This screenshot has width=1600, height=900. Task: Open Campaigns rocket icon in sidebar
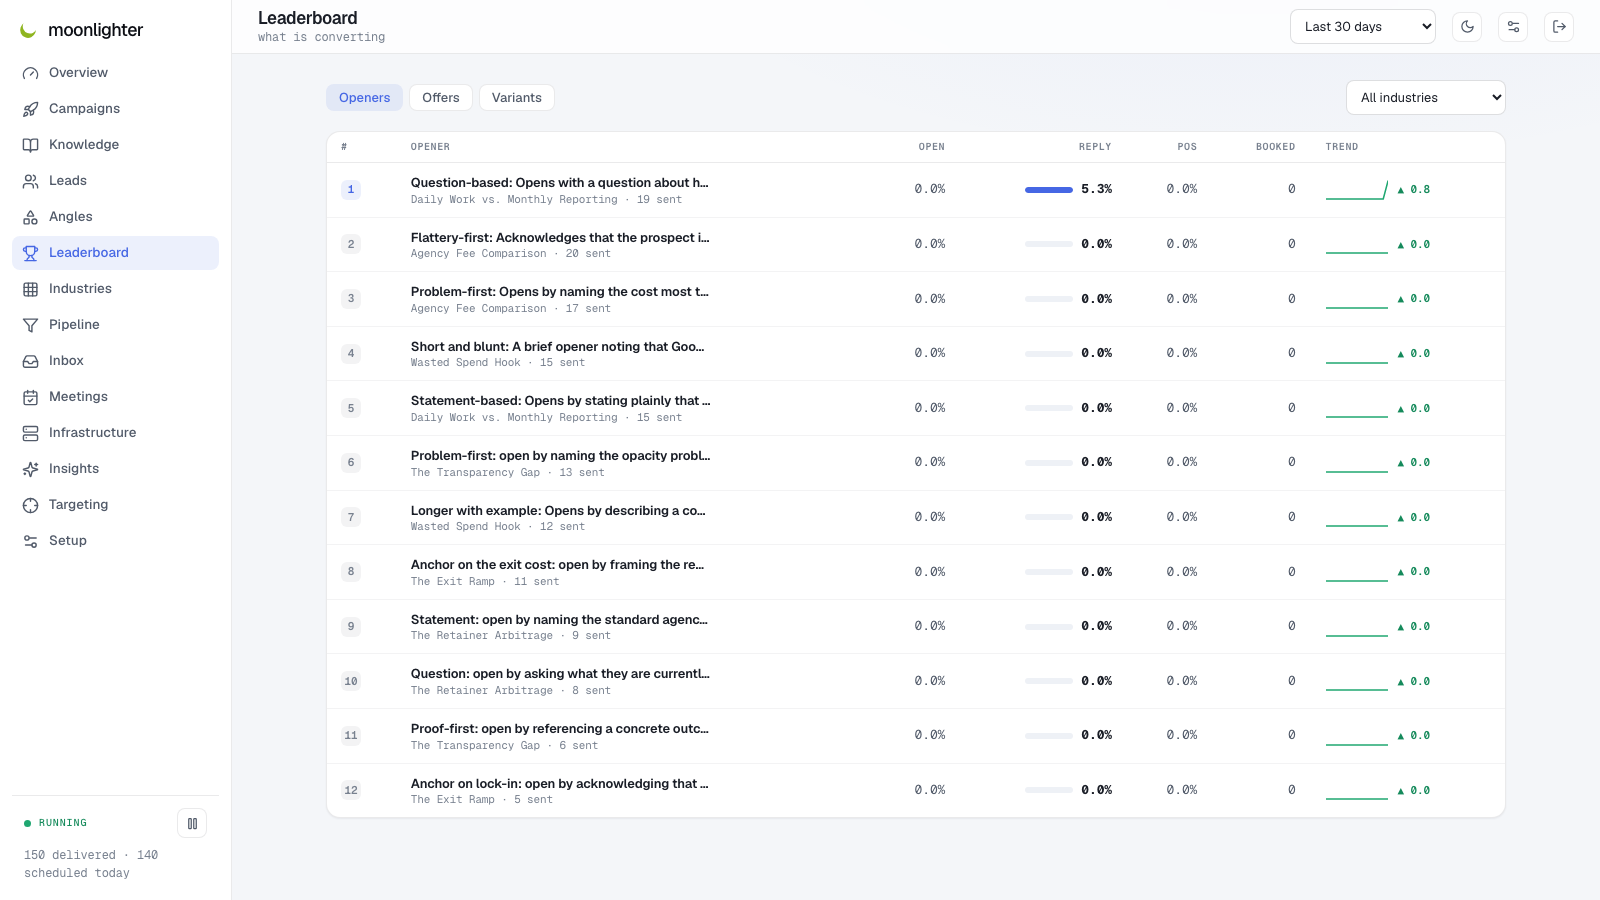pyautogui.click(x=31, y=109)
